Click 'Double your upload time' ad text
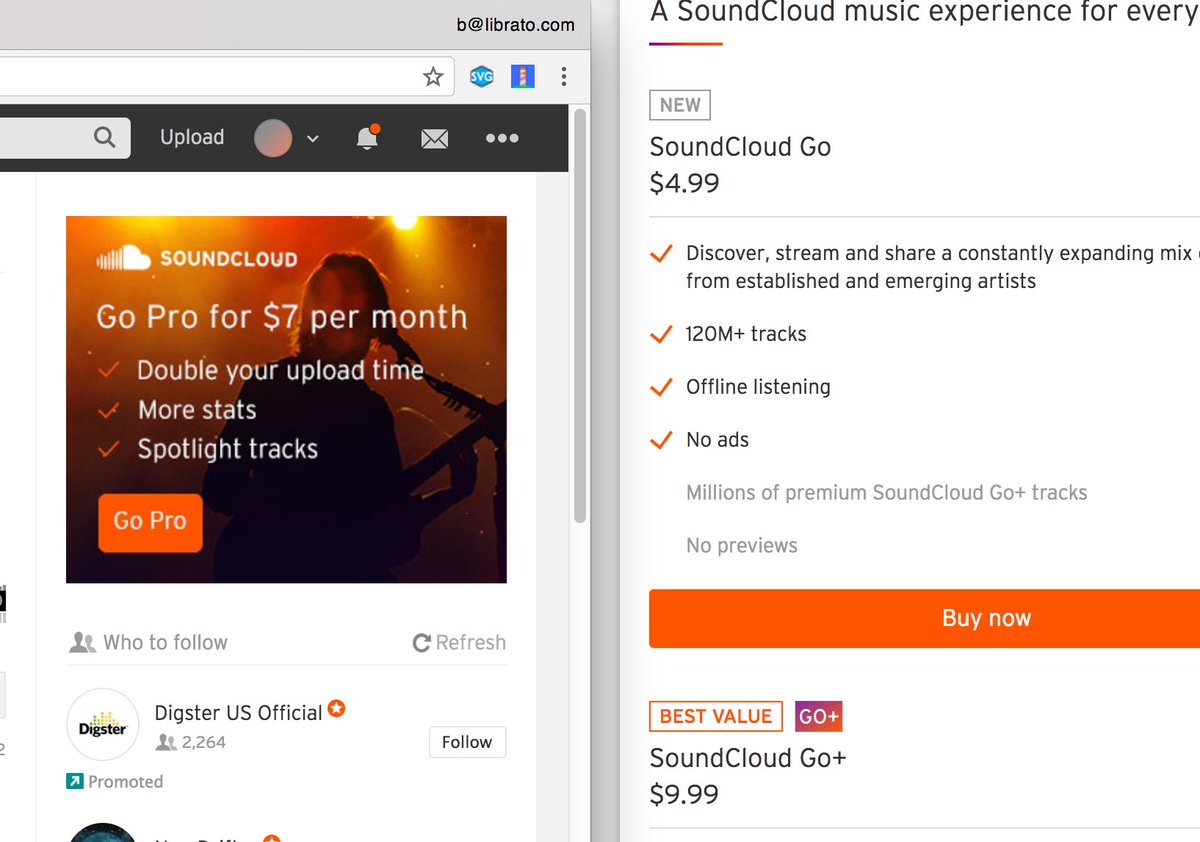The image size is (1200, 842). click(x=280, y=371)
